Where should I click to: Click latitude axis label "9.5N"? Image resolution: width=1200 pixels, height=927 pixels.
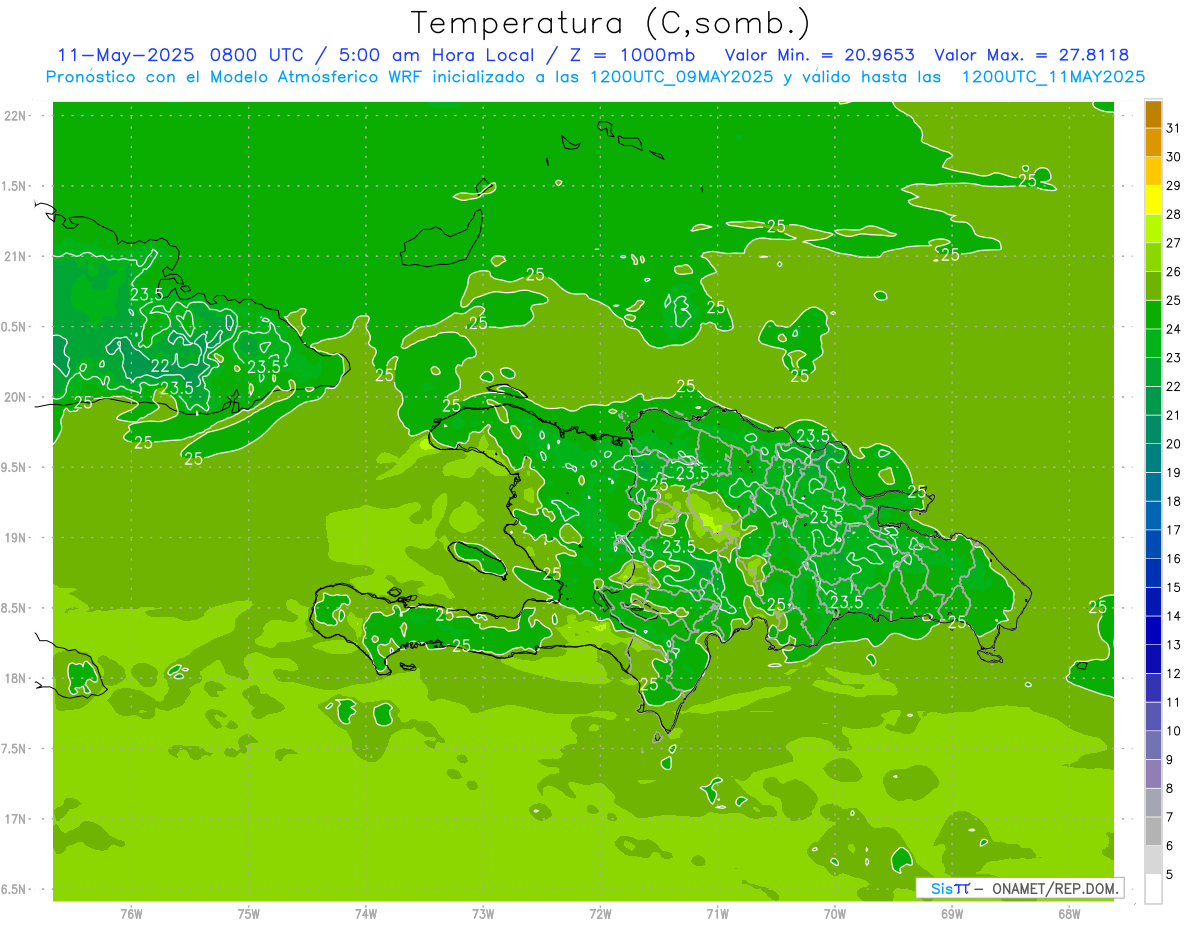tap(14, 467)
